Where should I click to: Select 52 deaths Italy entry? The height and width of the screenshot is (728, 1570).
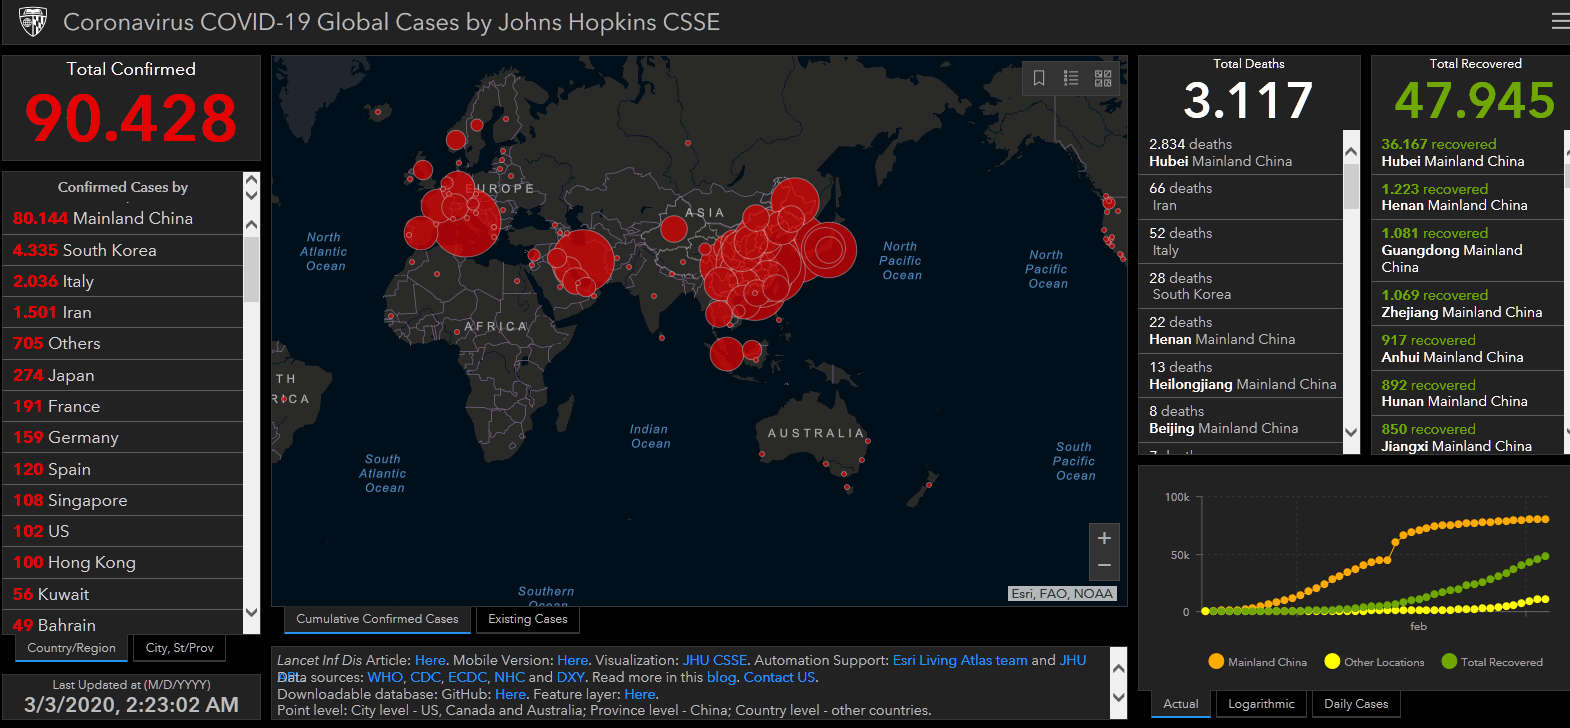(x=1240, y=242)
